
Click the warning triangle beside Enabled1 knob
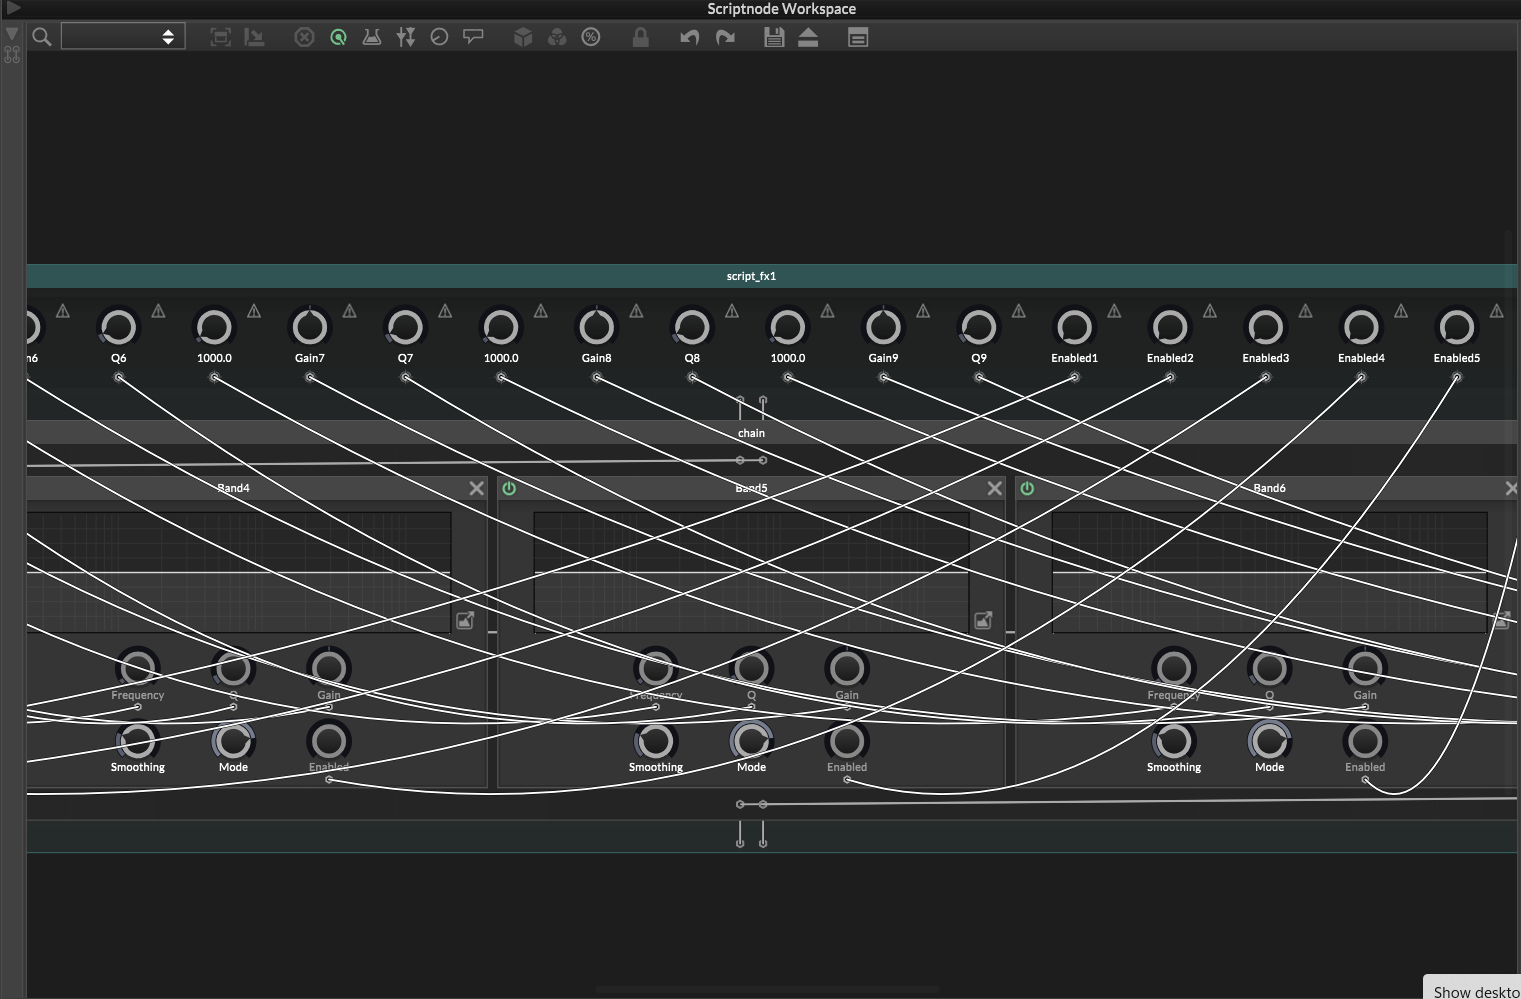tap(1114, 312)
